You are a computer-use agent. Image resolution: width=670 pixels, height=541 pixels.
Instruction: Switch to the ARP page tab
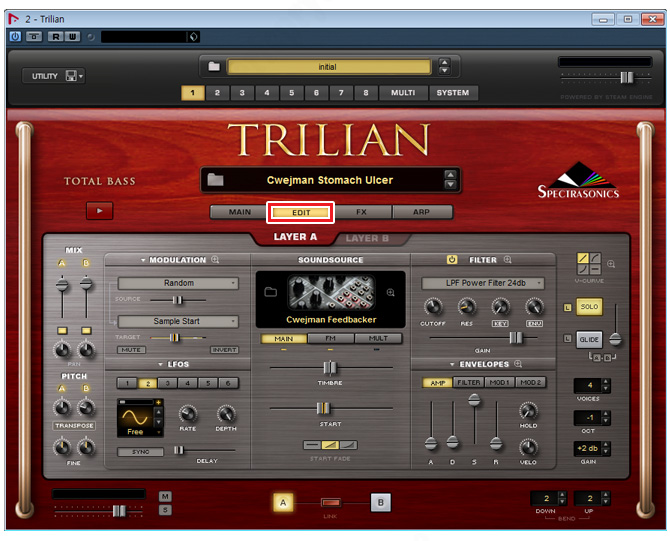421,212
